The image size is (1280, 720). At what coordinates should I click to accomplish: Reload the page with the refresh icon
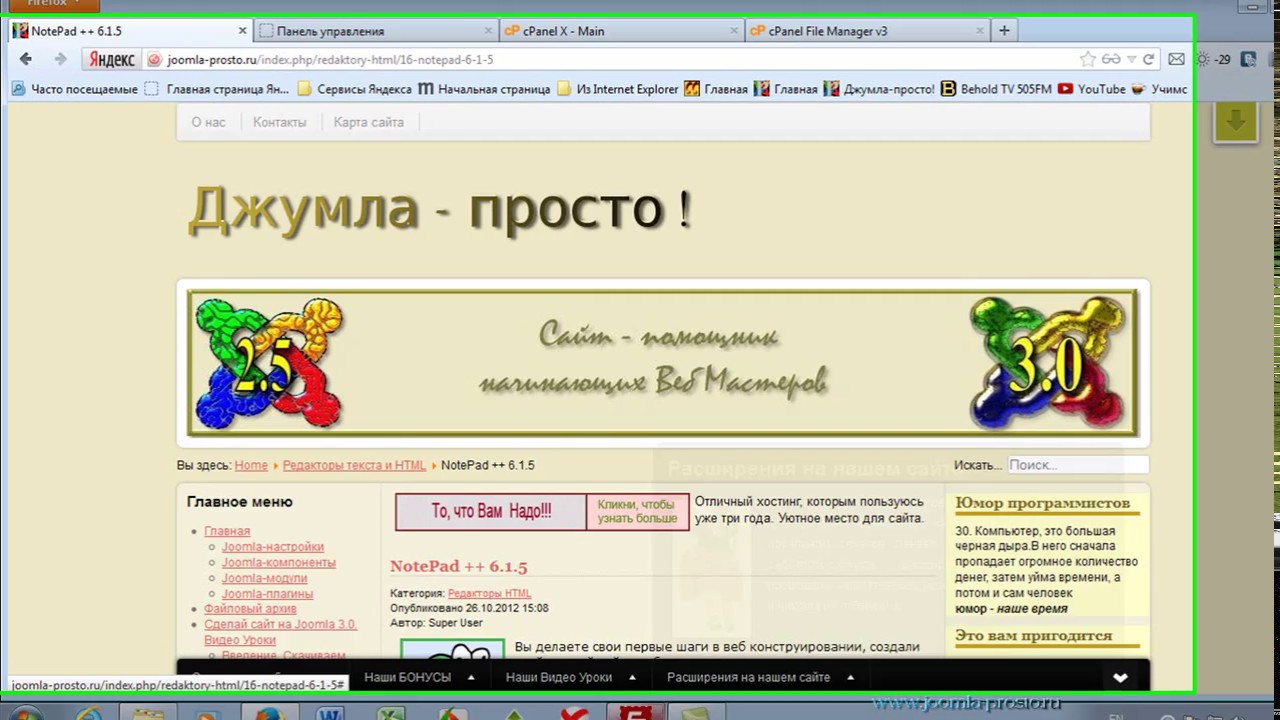(x=1149, y=59)
